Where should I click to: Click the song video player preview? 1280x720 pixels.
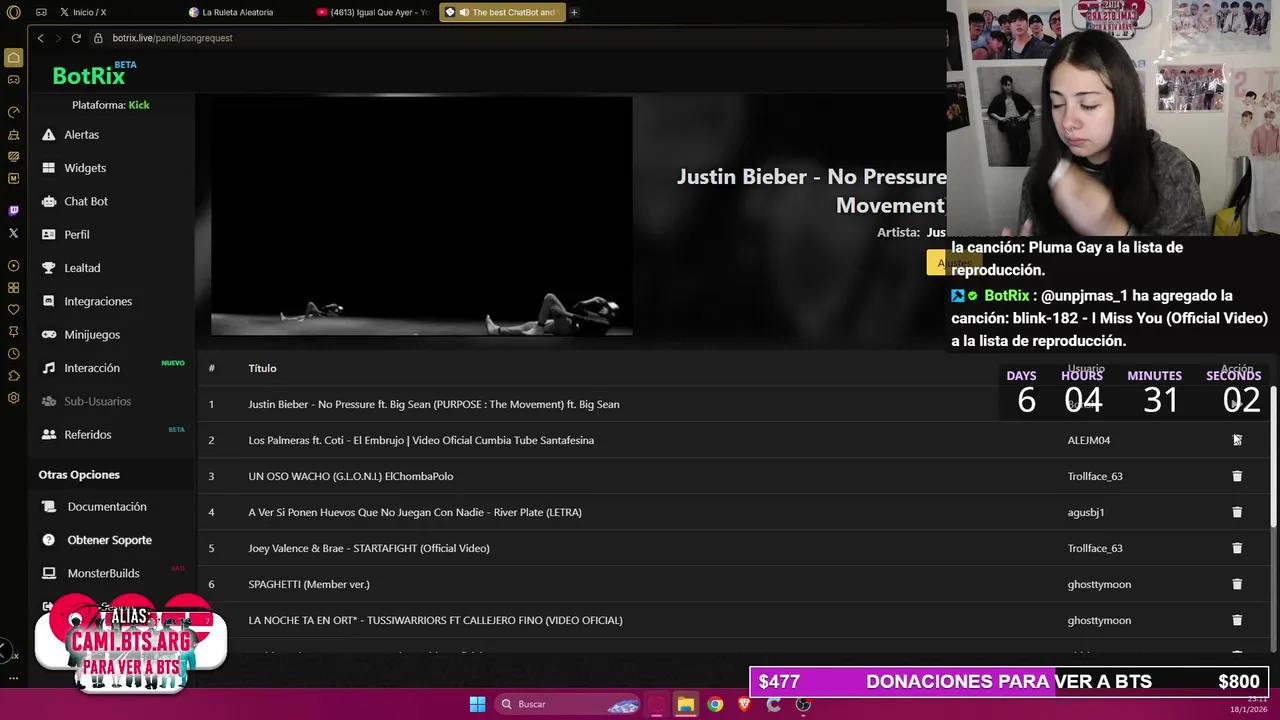(421, 215)
